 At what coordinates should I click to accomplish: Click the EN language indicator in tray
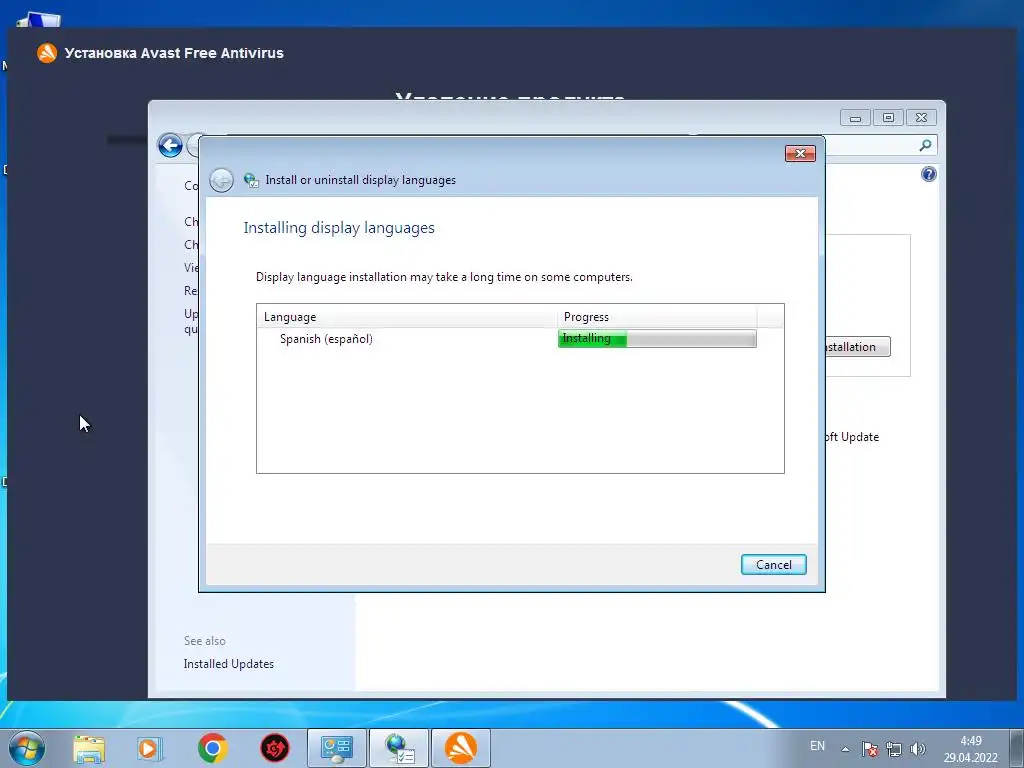[817, 746]
